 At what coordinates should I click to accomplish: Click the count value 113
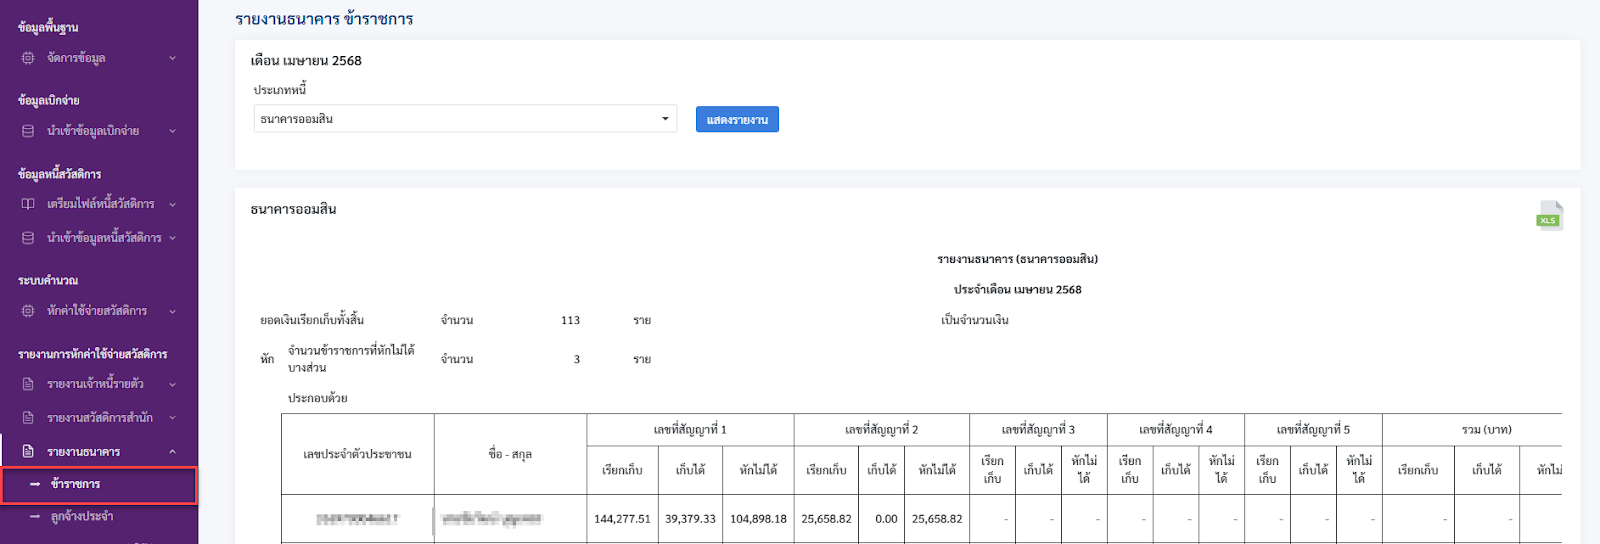(x=570, y=320)
